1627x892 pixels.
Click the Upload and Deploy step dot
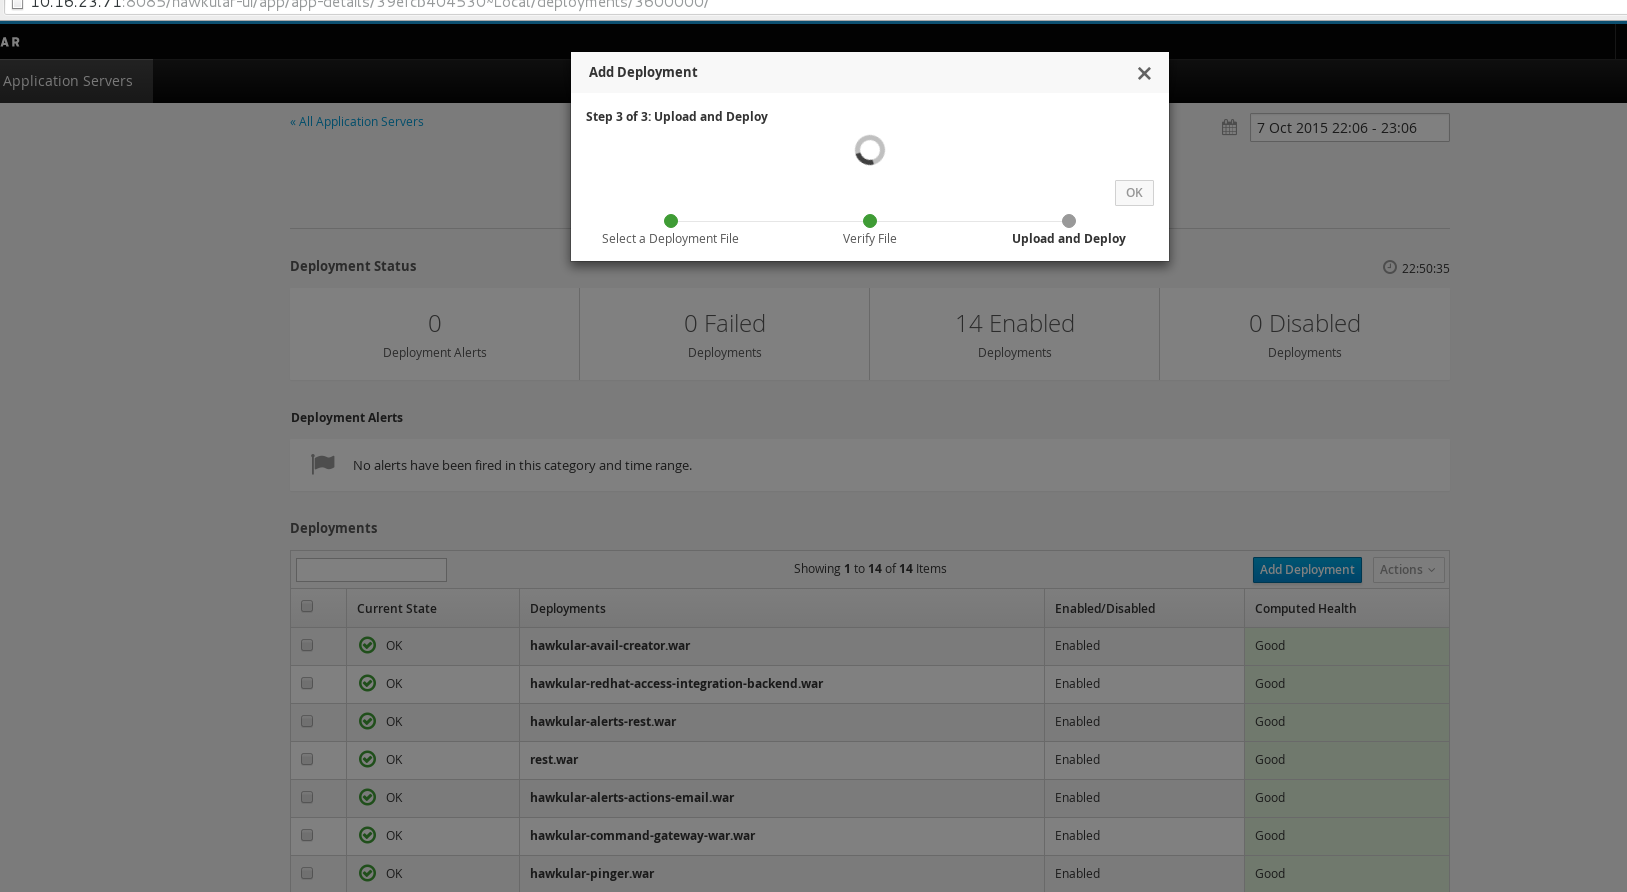(1069, 221)
